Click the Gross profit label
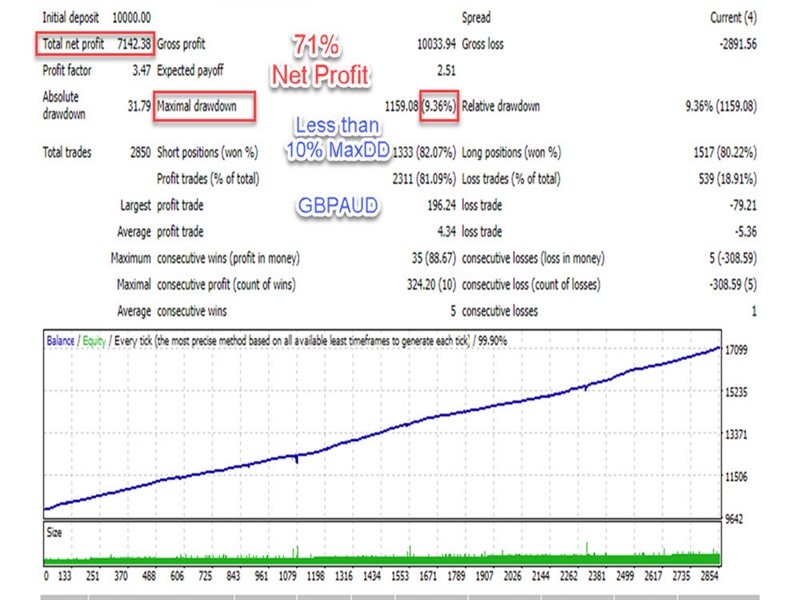 pos(181,44)
